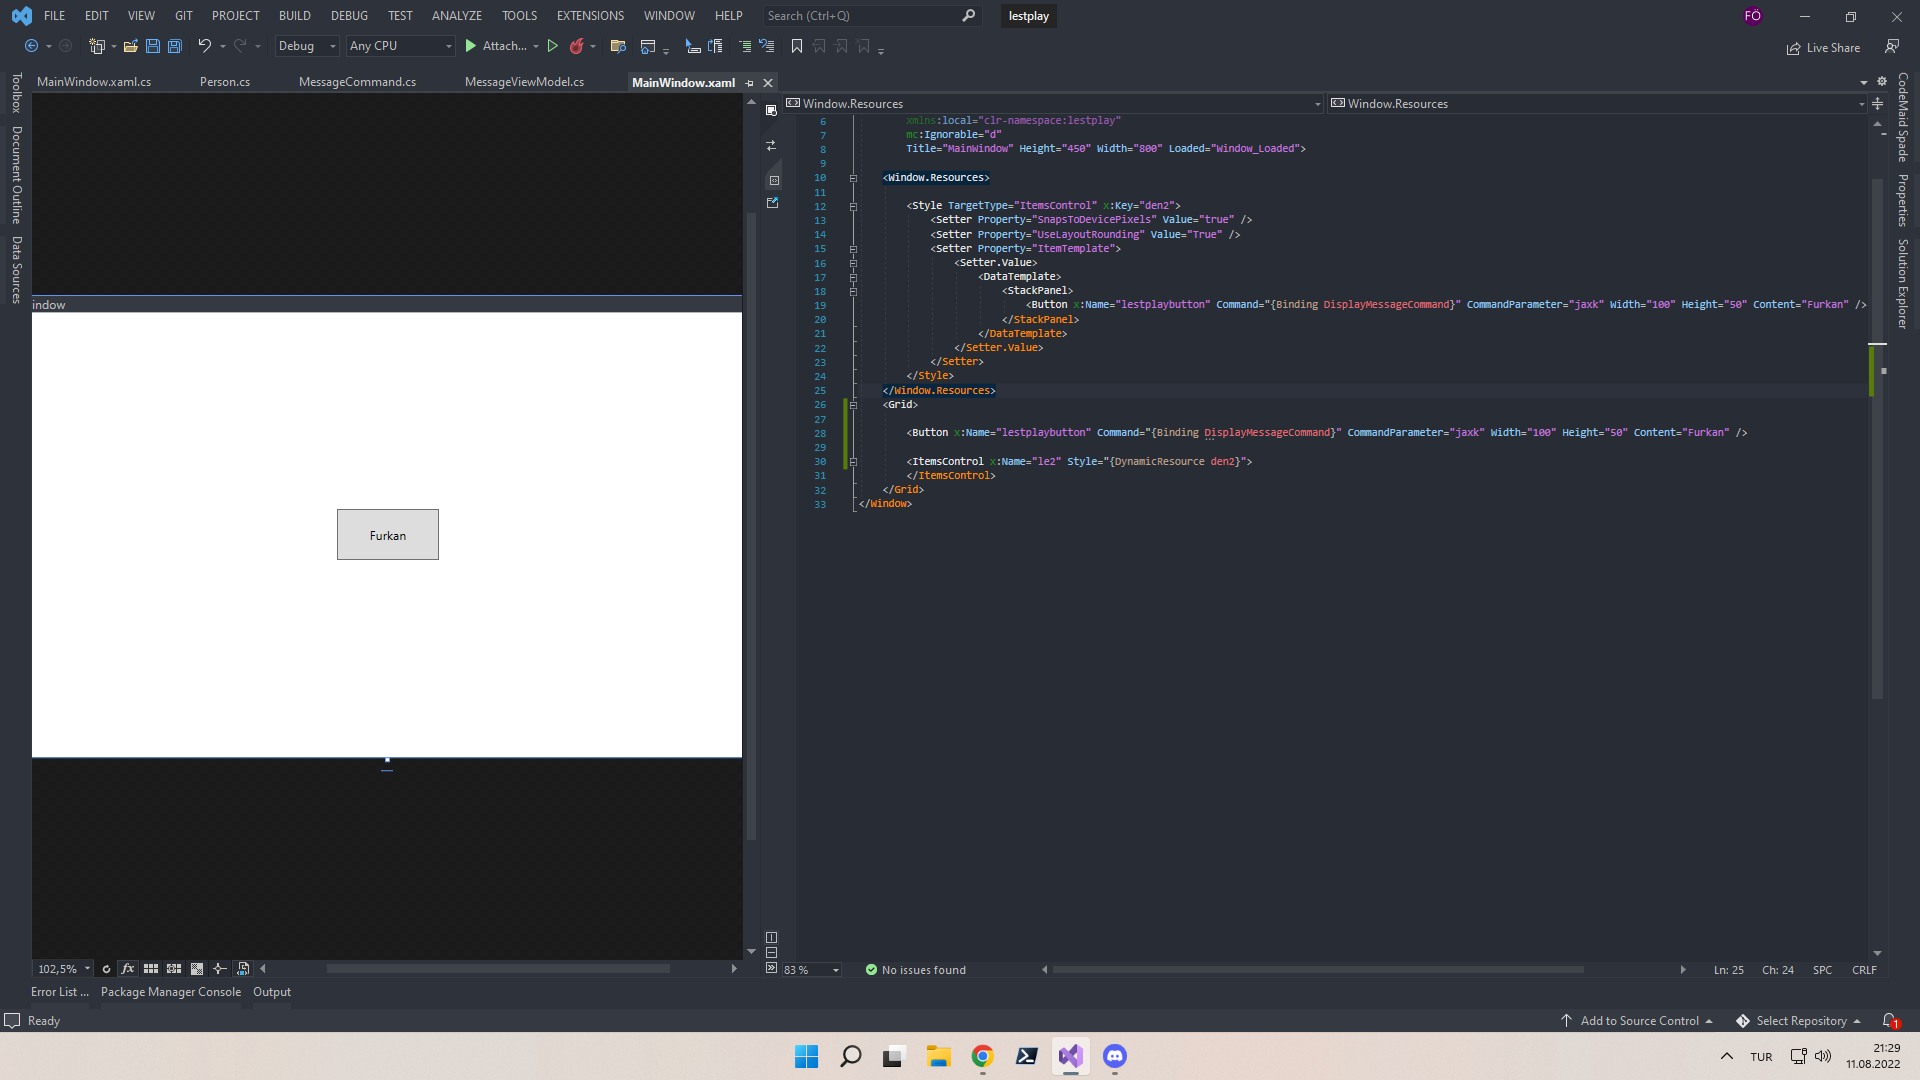Toggle the XAML code view button in splitter

[x=774, y=181]
